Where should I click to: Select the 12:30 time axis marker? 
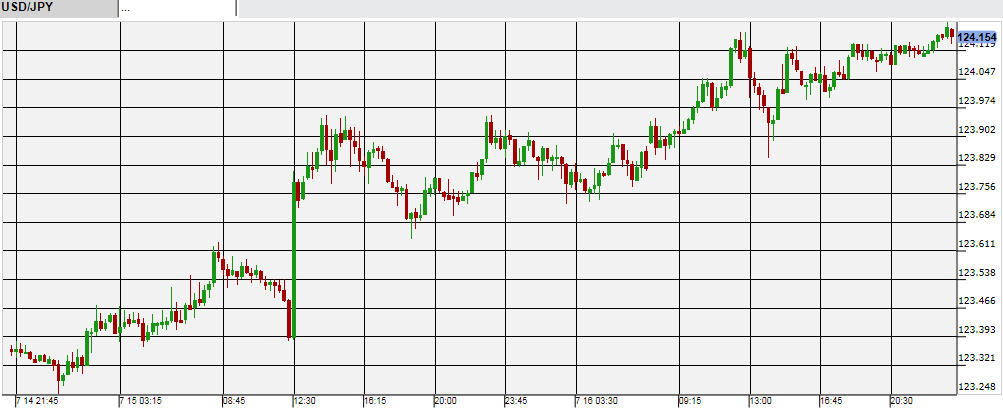[304, 400]
